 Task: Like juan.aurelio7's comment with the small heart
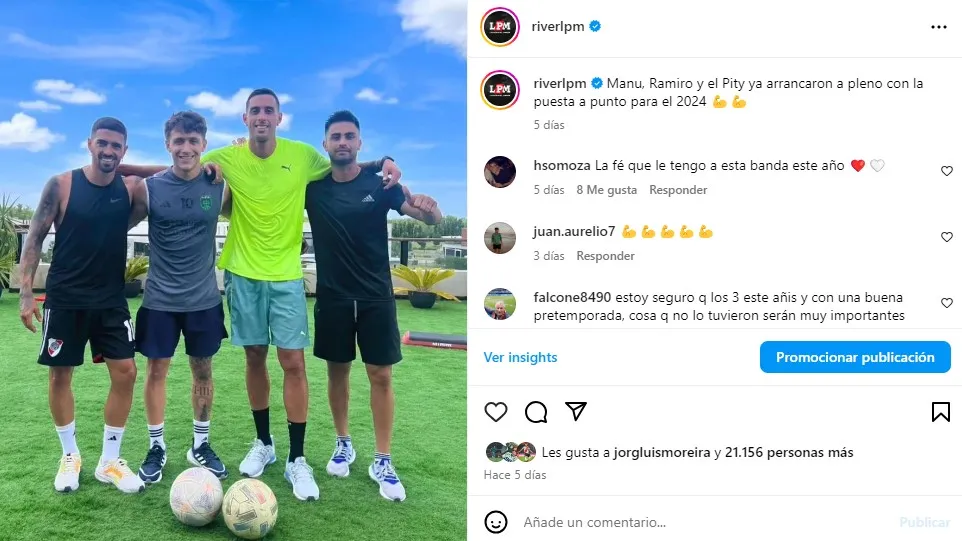click(947, 237)
